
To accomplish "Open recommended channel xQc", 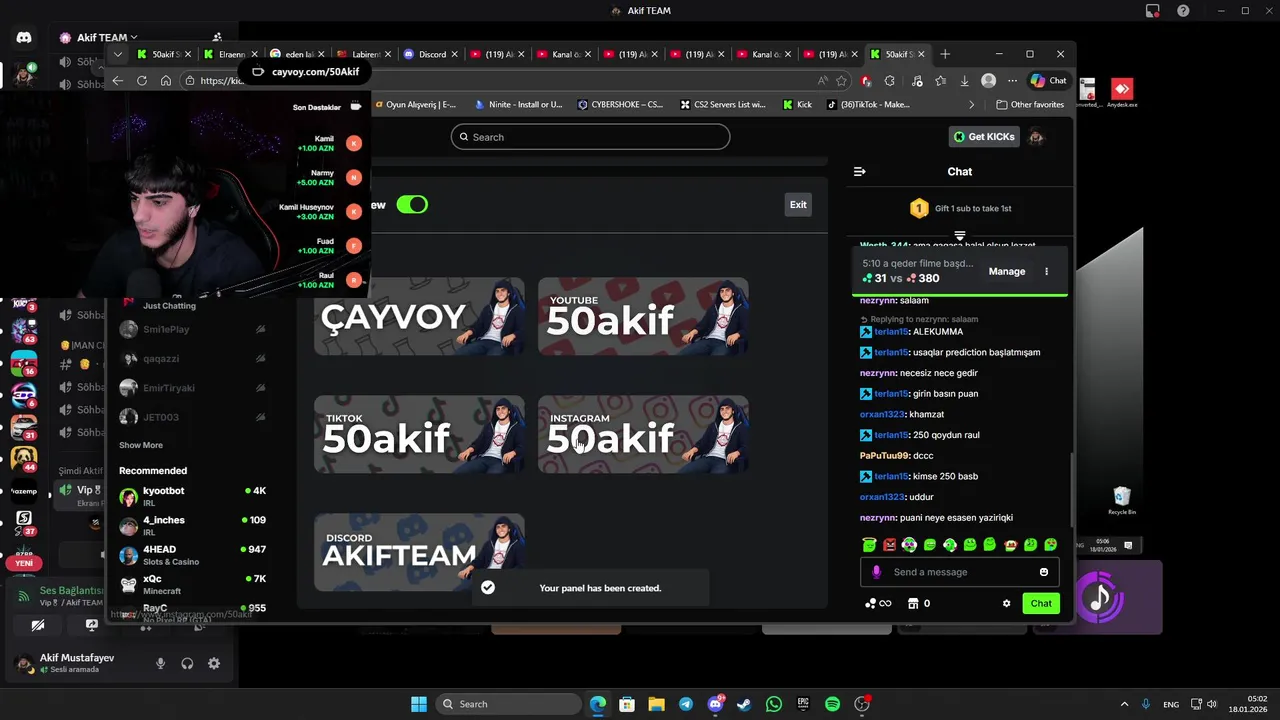I will point(192,584).
